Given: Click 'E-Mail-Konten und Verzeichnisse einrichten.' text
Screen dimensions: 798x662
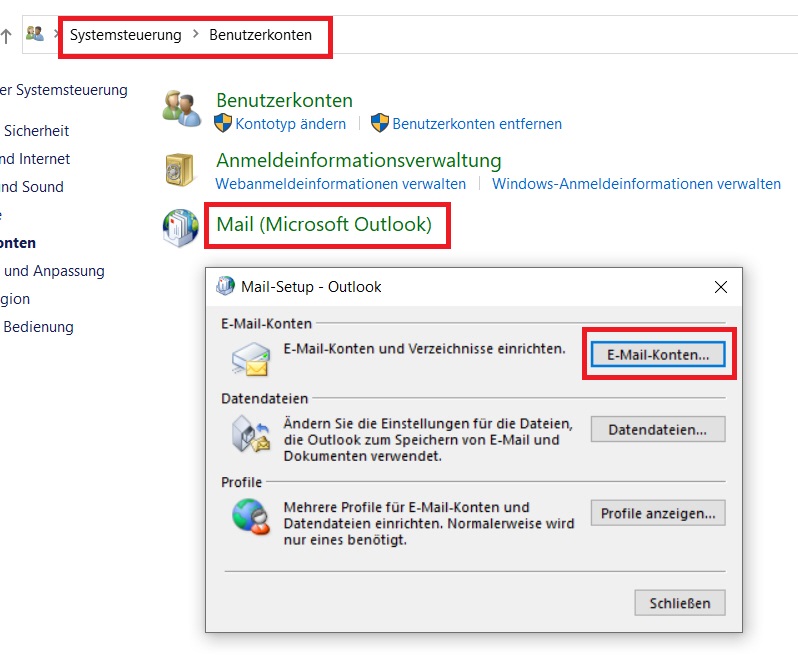Looking at the screenshot, I should tap(424, 349).
